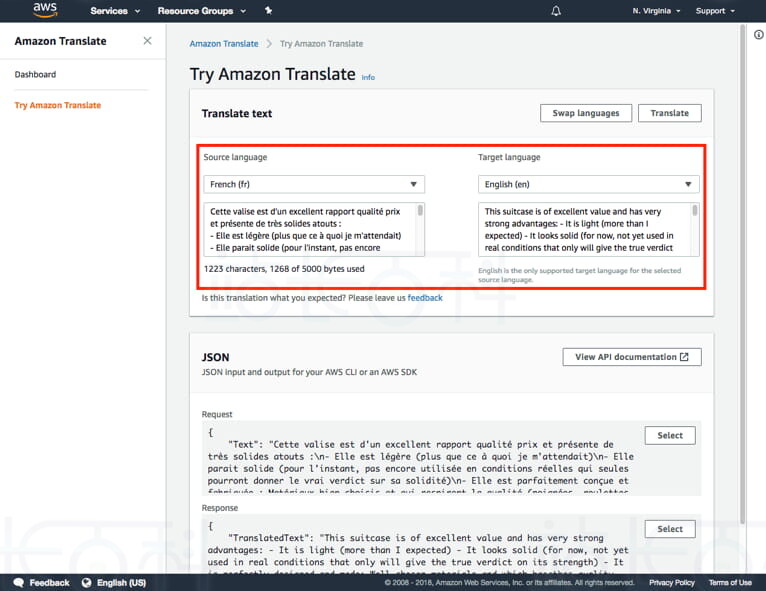The image size is (766, 591).
Task: Select the Request JSON text
Action: 670,435
